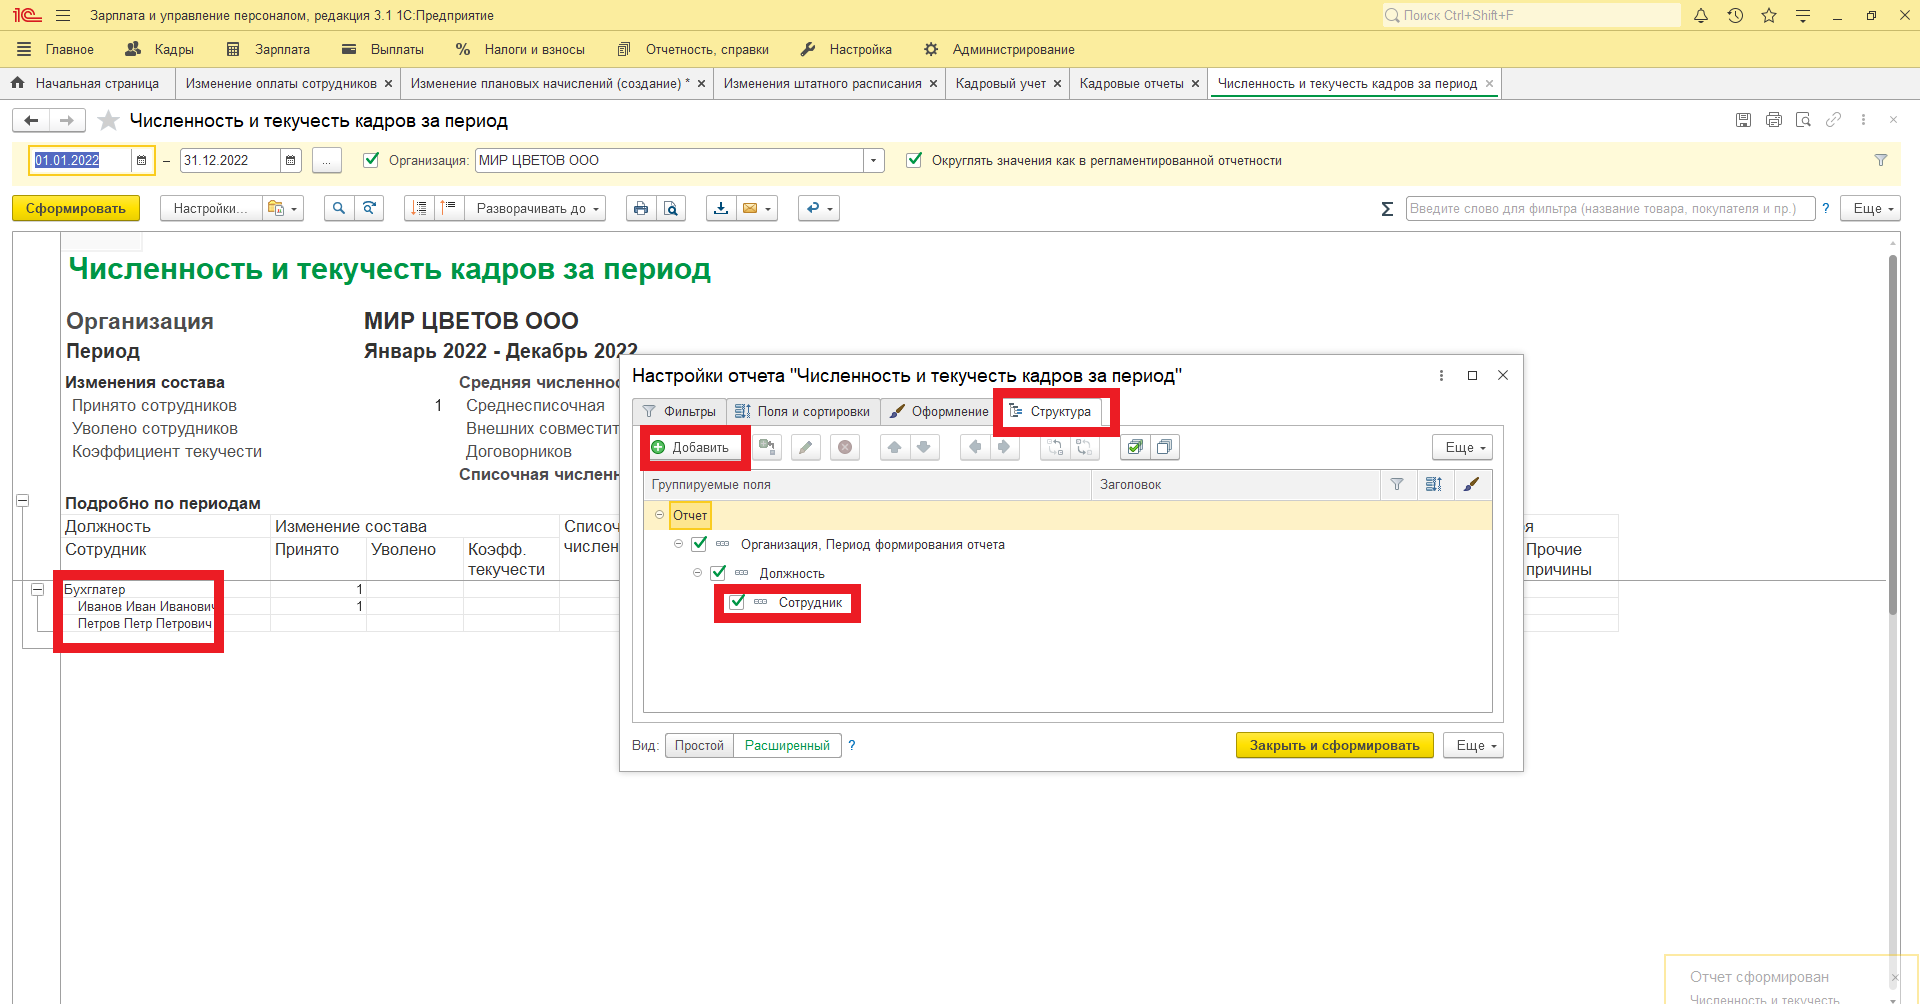Click the print report icon in toolbar
The image size is (1920, 1004).
[x=640, y=208]
